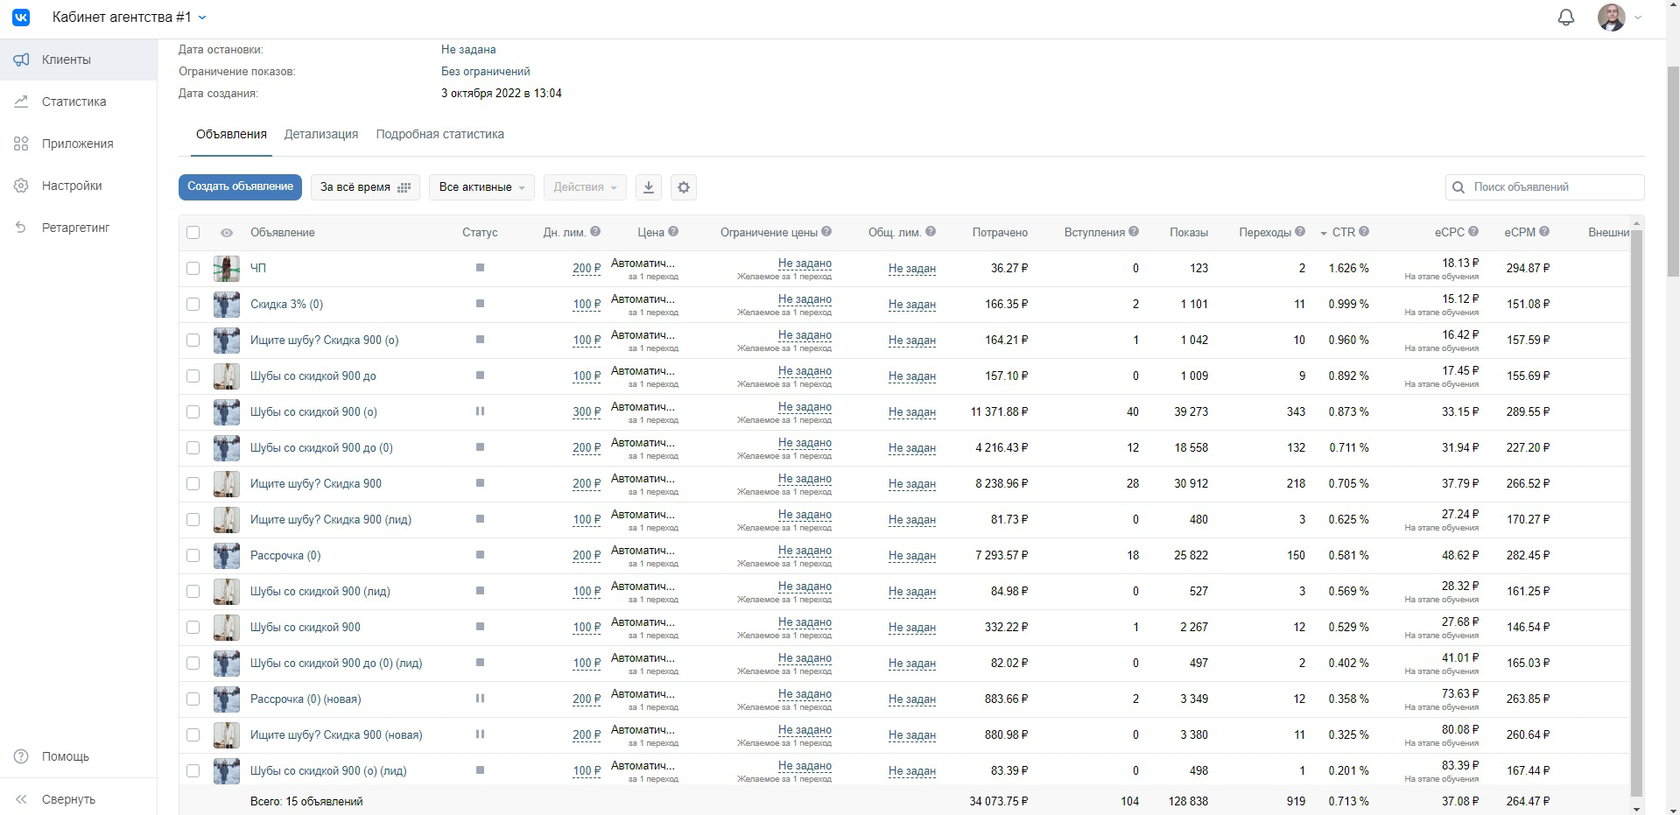Open the За всё время date range picker
This screenshot has height=815, width=1680.
coord(365,187)
